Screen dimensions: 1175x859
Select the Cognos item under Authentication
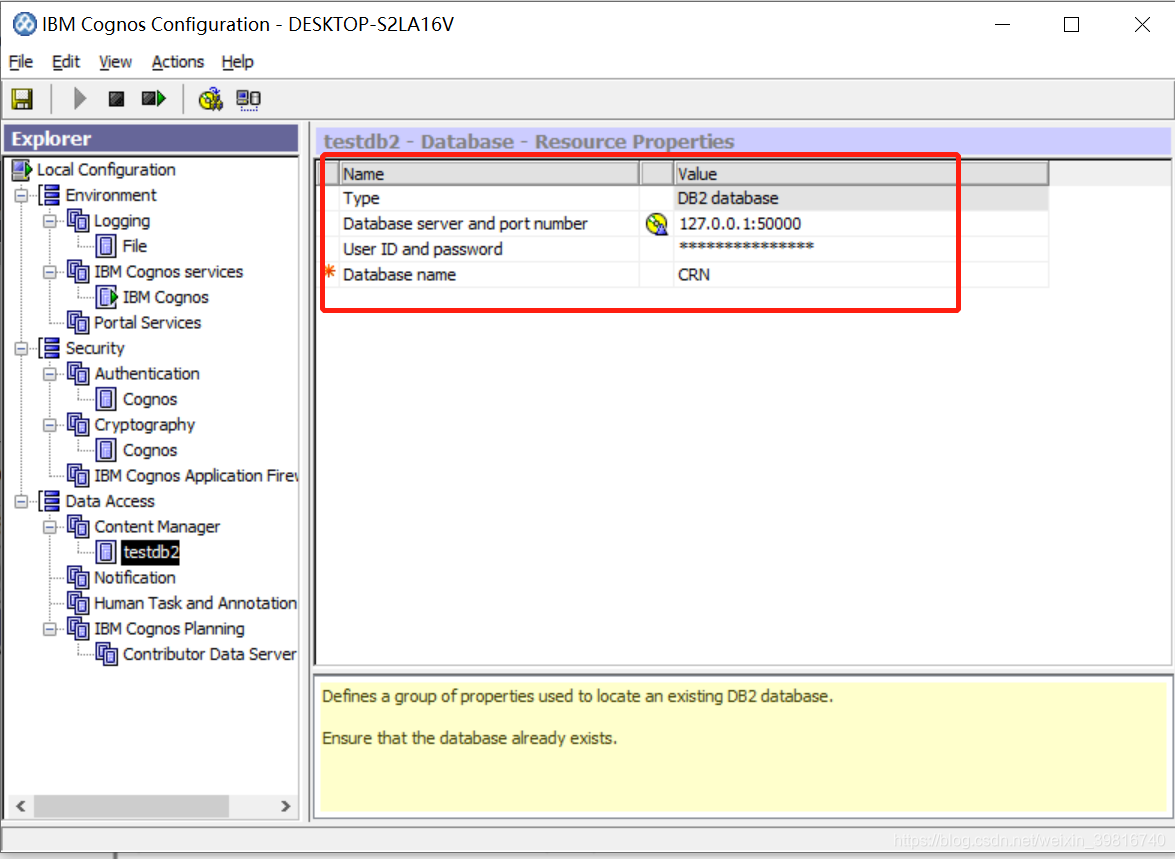[150, 400]
